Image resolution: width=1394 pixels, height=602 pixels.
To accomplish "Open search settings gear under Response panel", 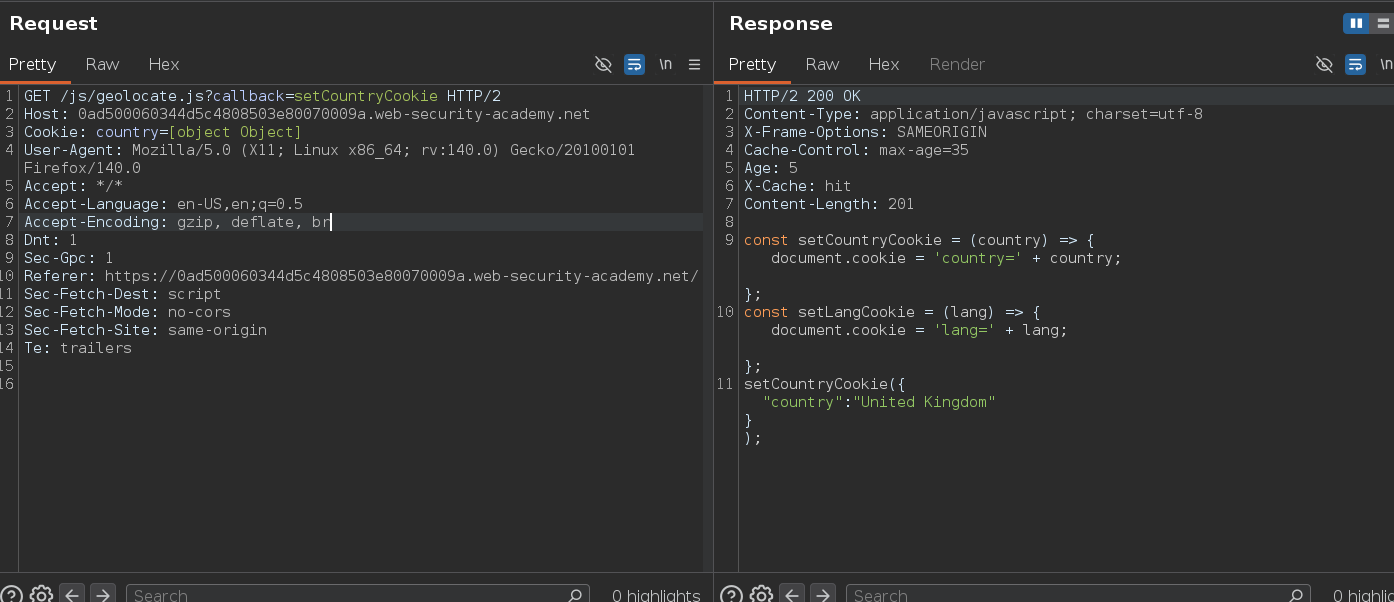I will (x=761, y=595).
